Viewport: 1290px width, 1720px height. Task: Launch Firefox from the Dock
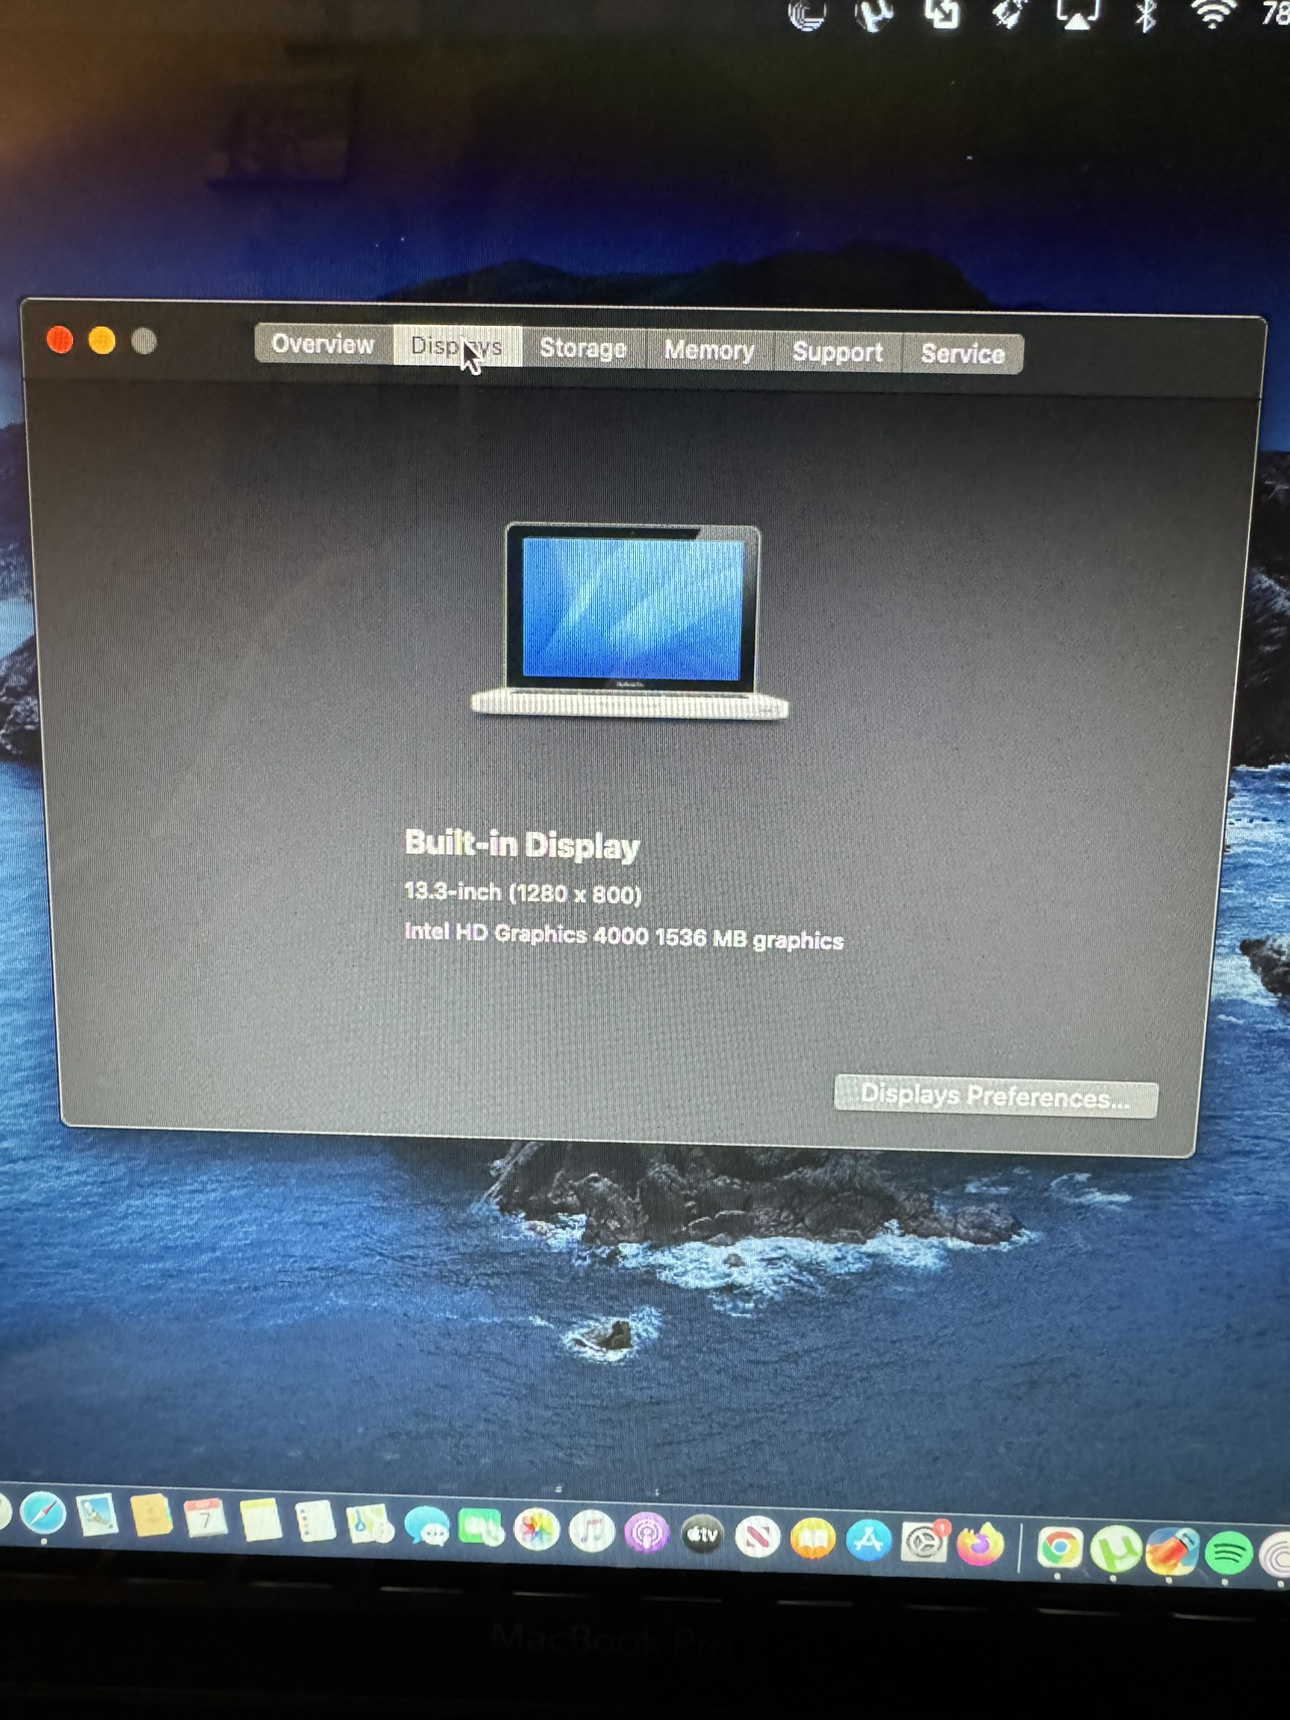980,1545
